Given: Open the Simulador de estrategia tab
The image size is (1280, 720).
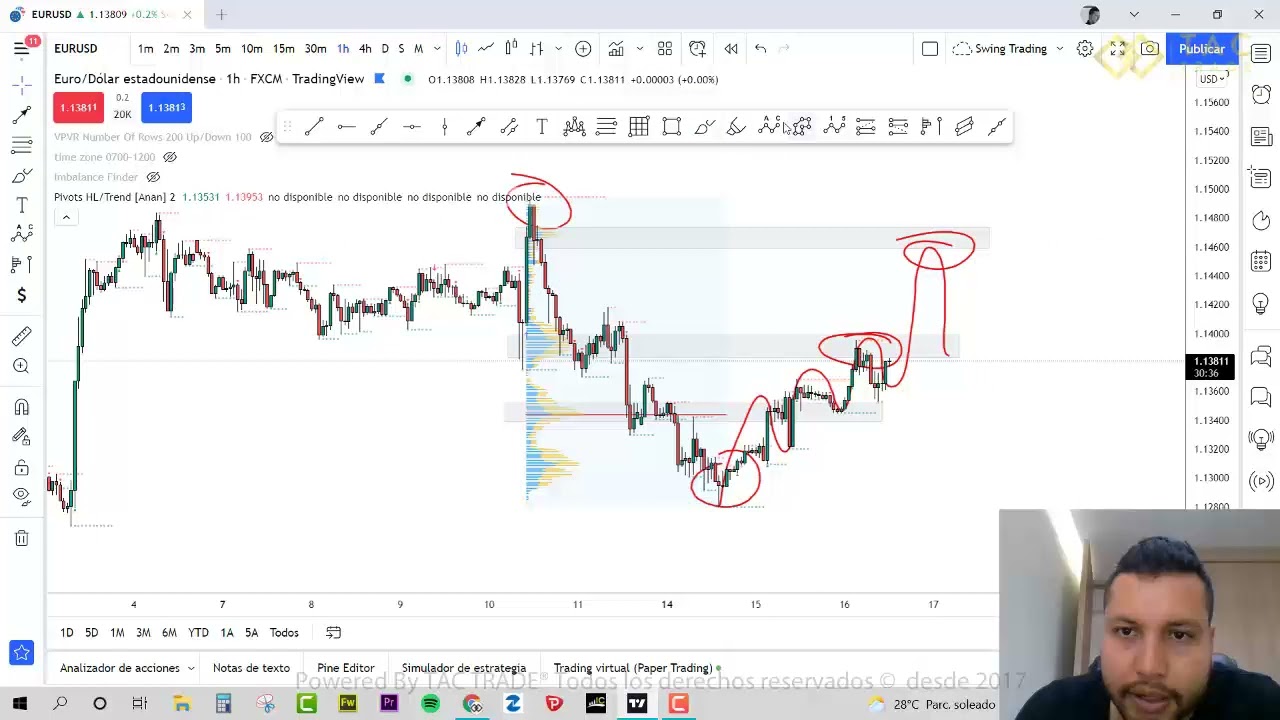Looking at the screenshot, I should [x=463, y=668].
